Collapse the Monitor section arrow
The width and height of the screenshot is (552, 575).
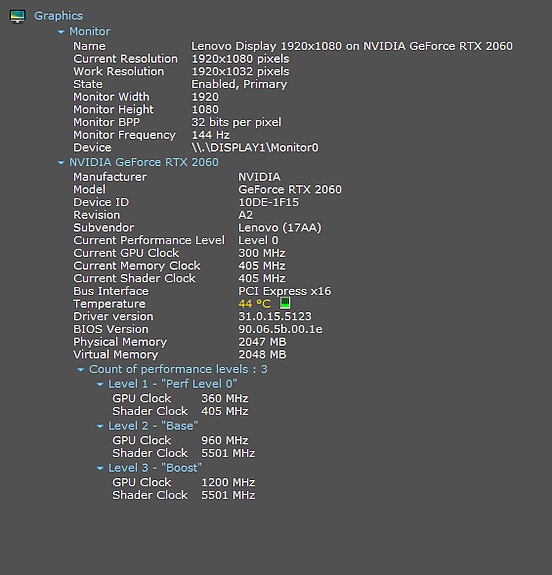click(61, 32)
